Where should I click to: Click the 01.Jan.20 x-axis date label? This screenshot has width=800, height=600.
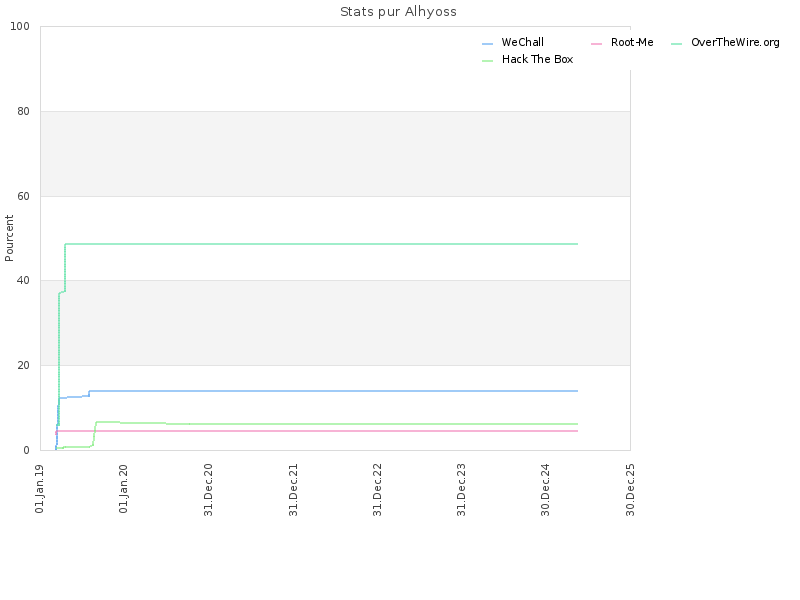tap(123, 489)
